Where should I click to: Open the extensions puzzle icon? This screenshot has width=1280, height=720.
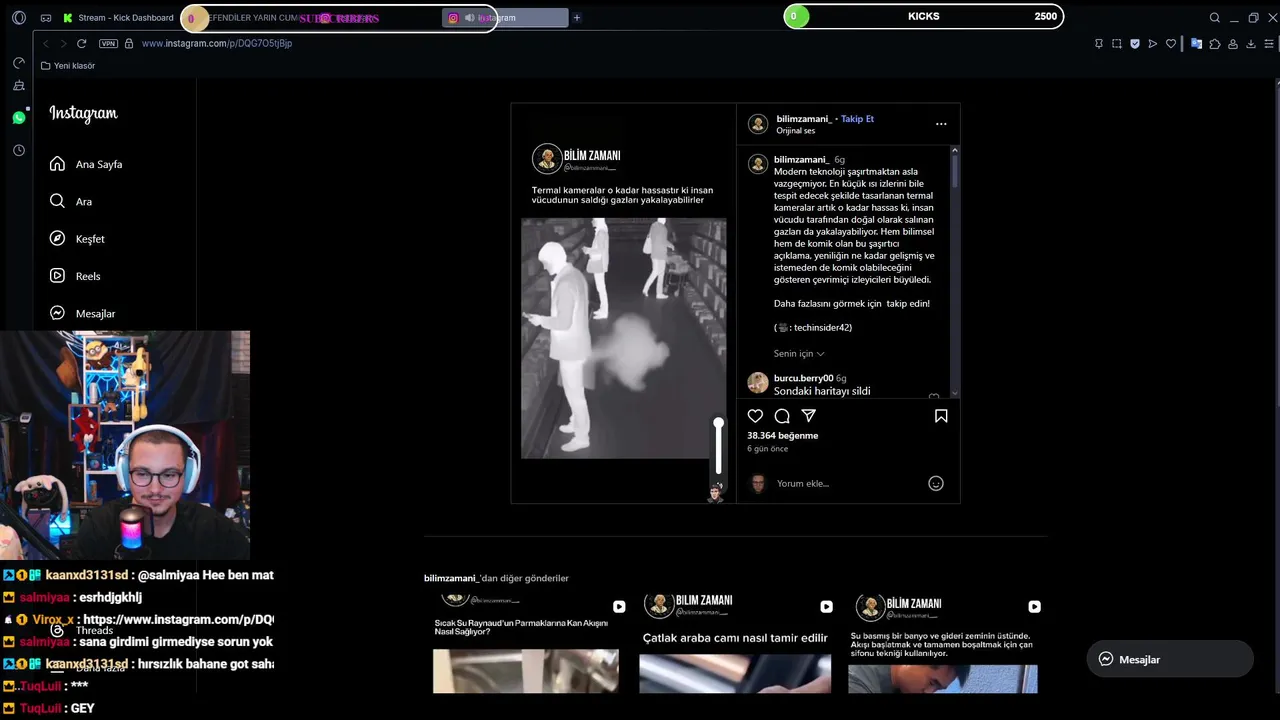click(1215, 44)
